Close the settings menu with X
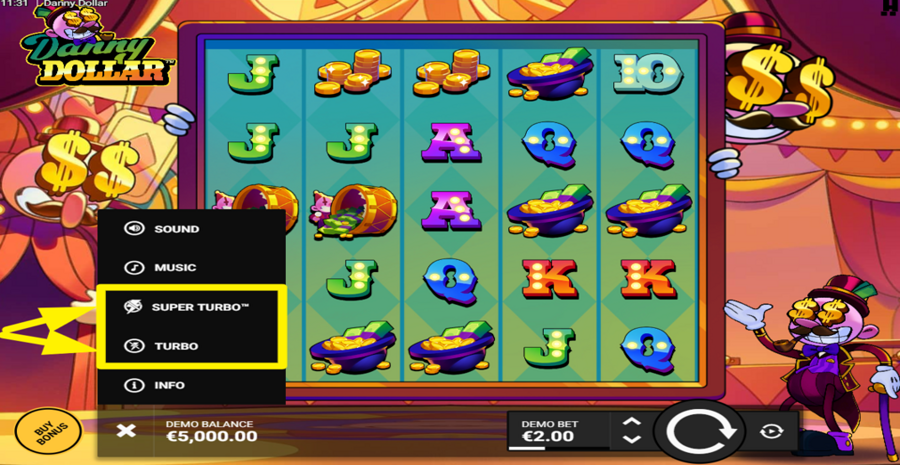 point(126,431)
